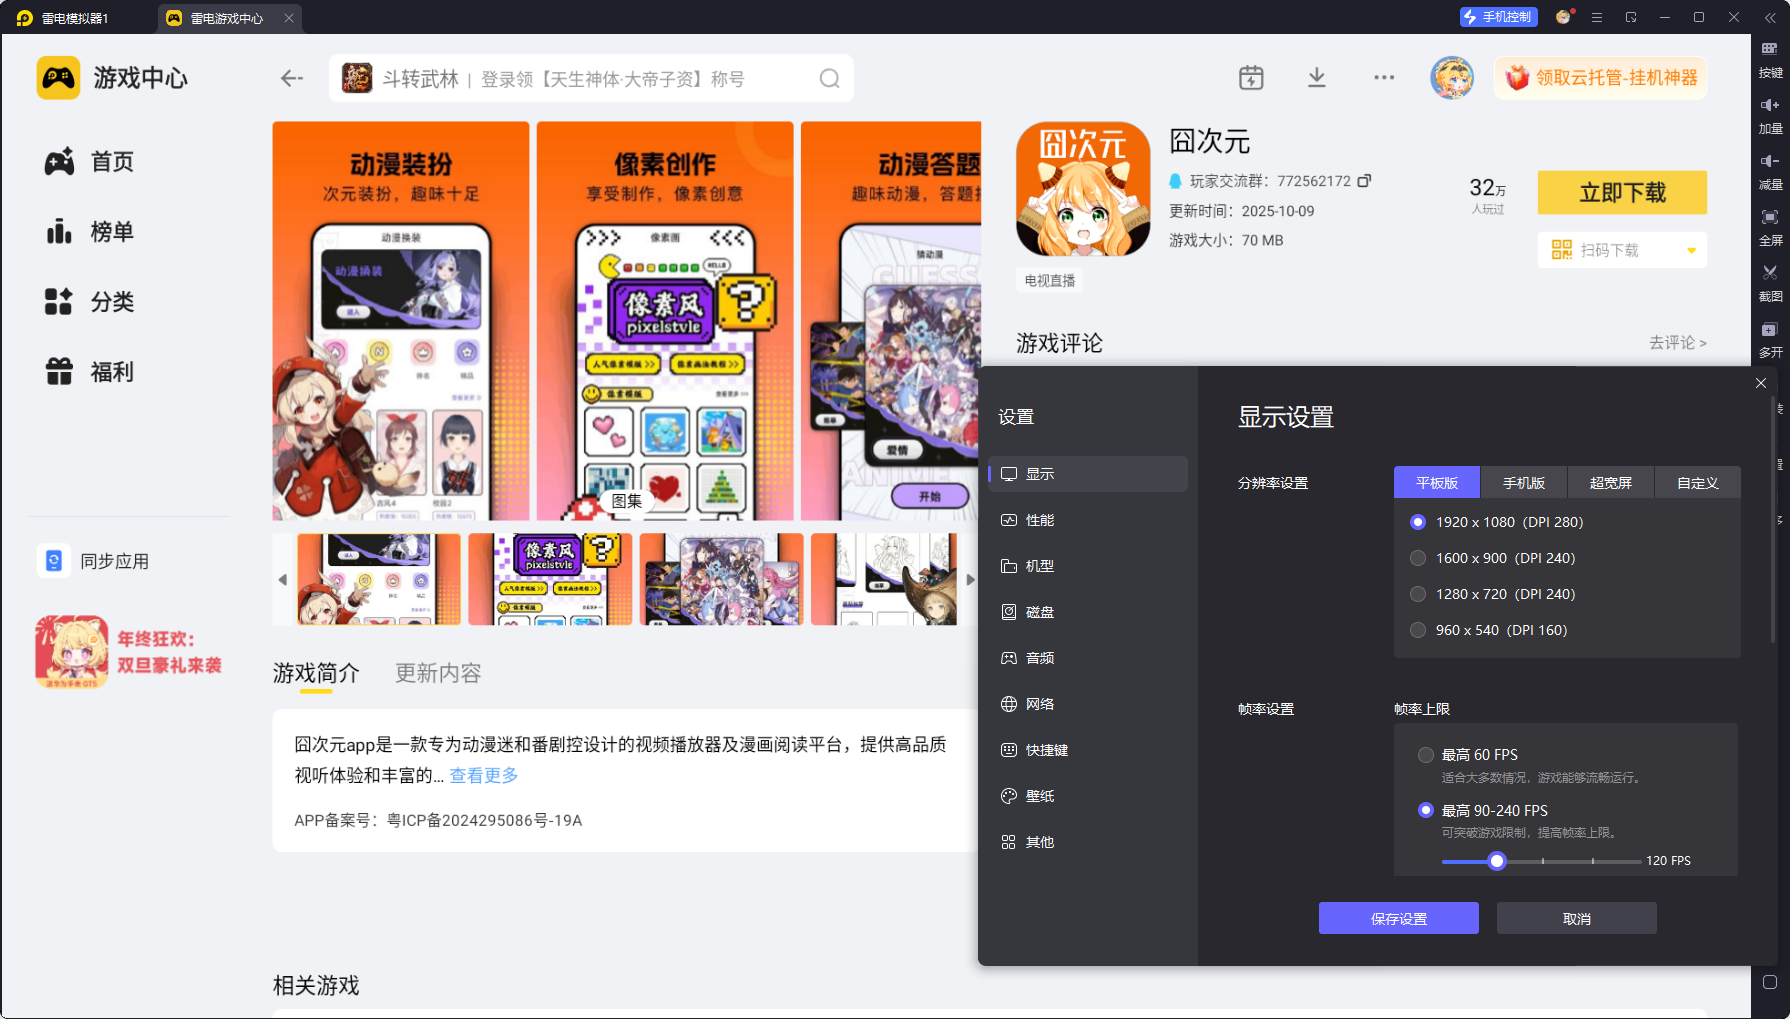Select 1280 x 720 (DPI 240) resolution

[1493, 594]
